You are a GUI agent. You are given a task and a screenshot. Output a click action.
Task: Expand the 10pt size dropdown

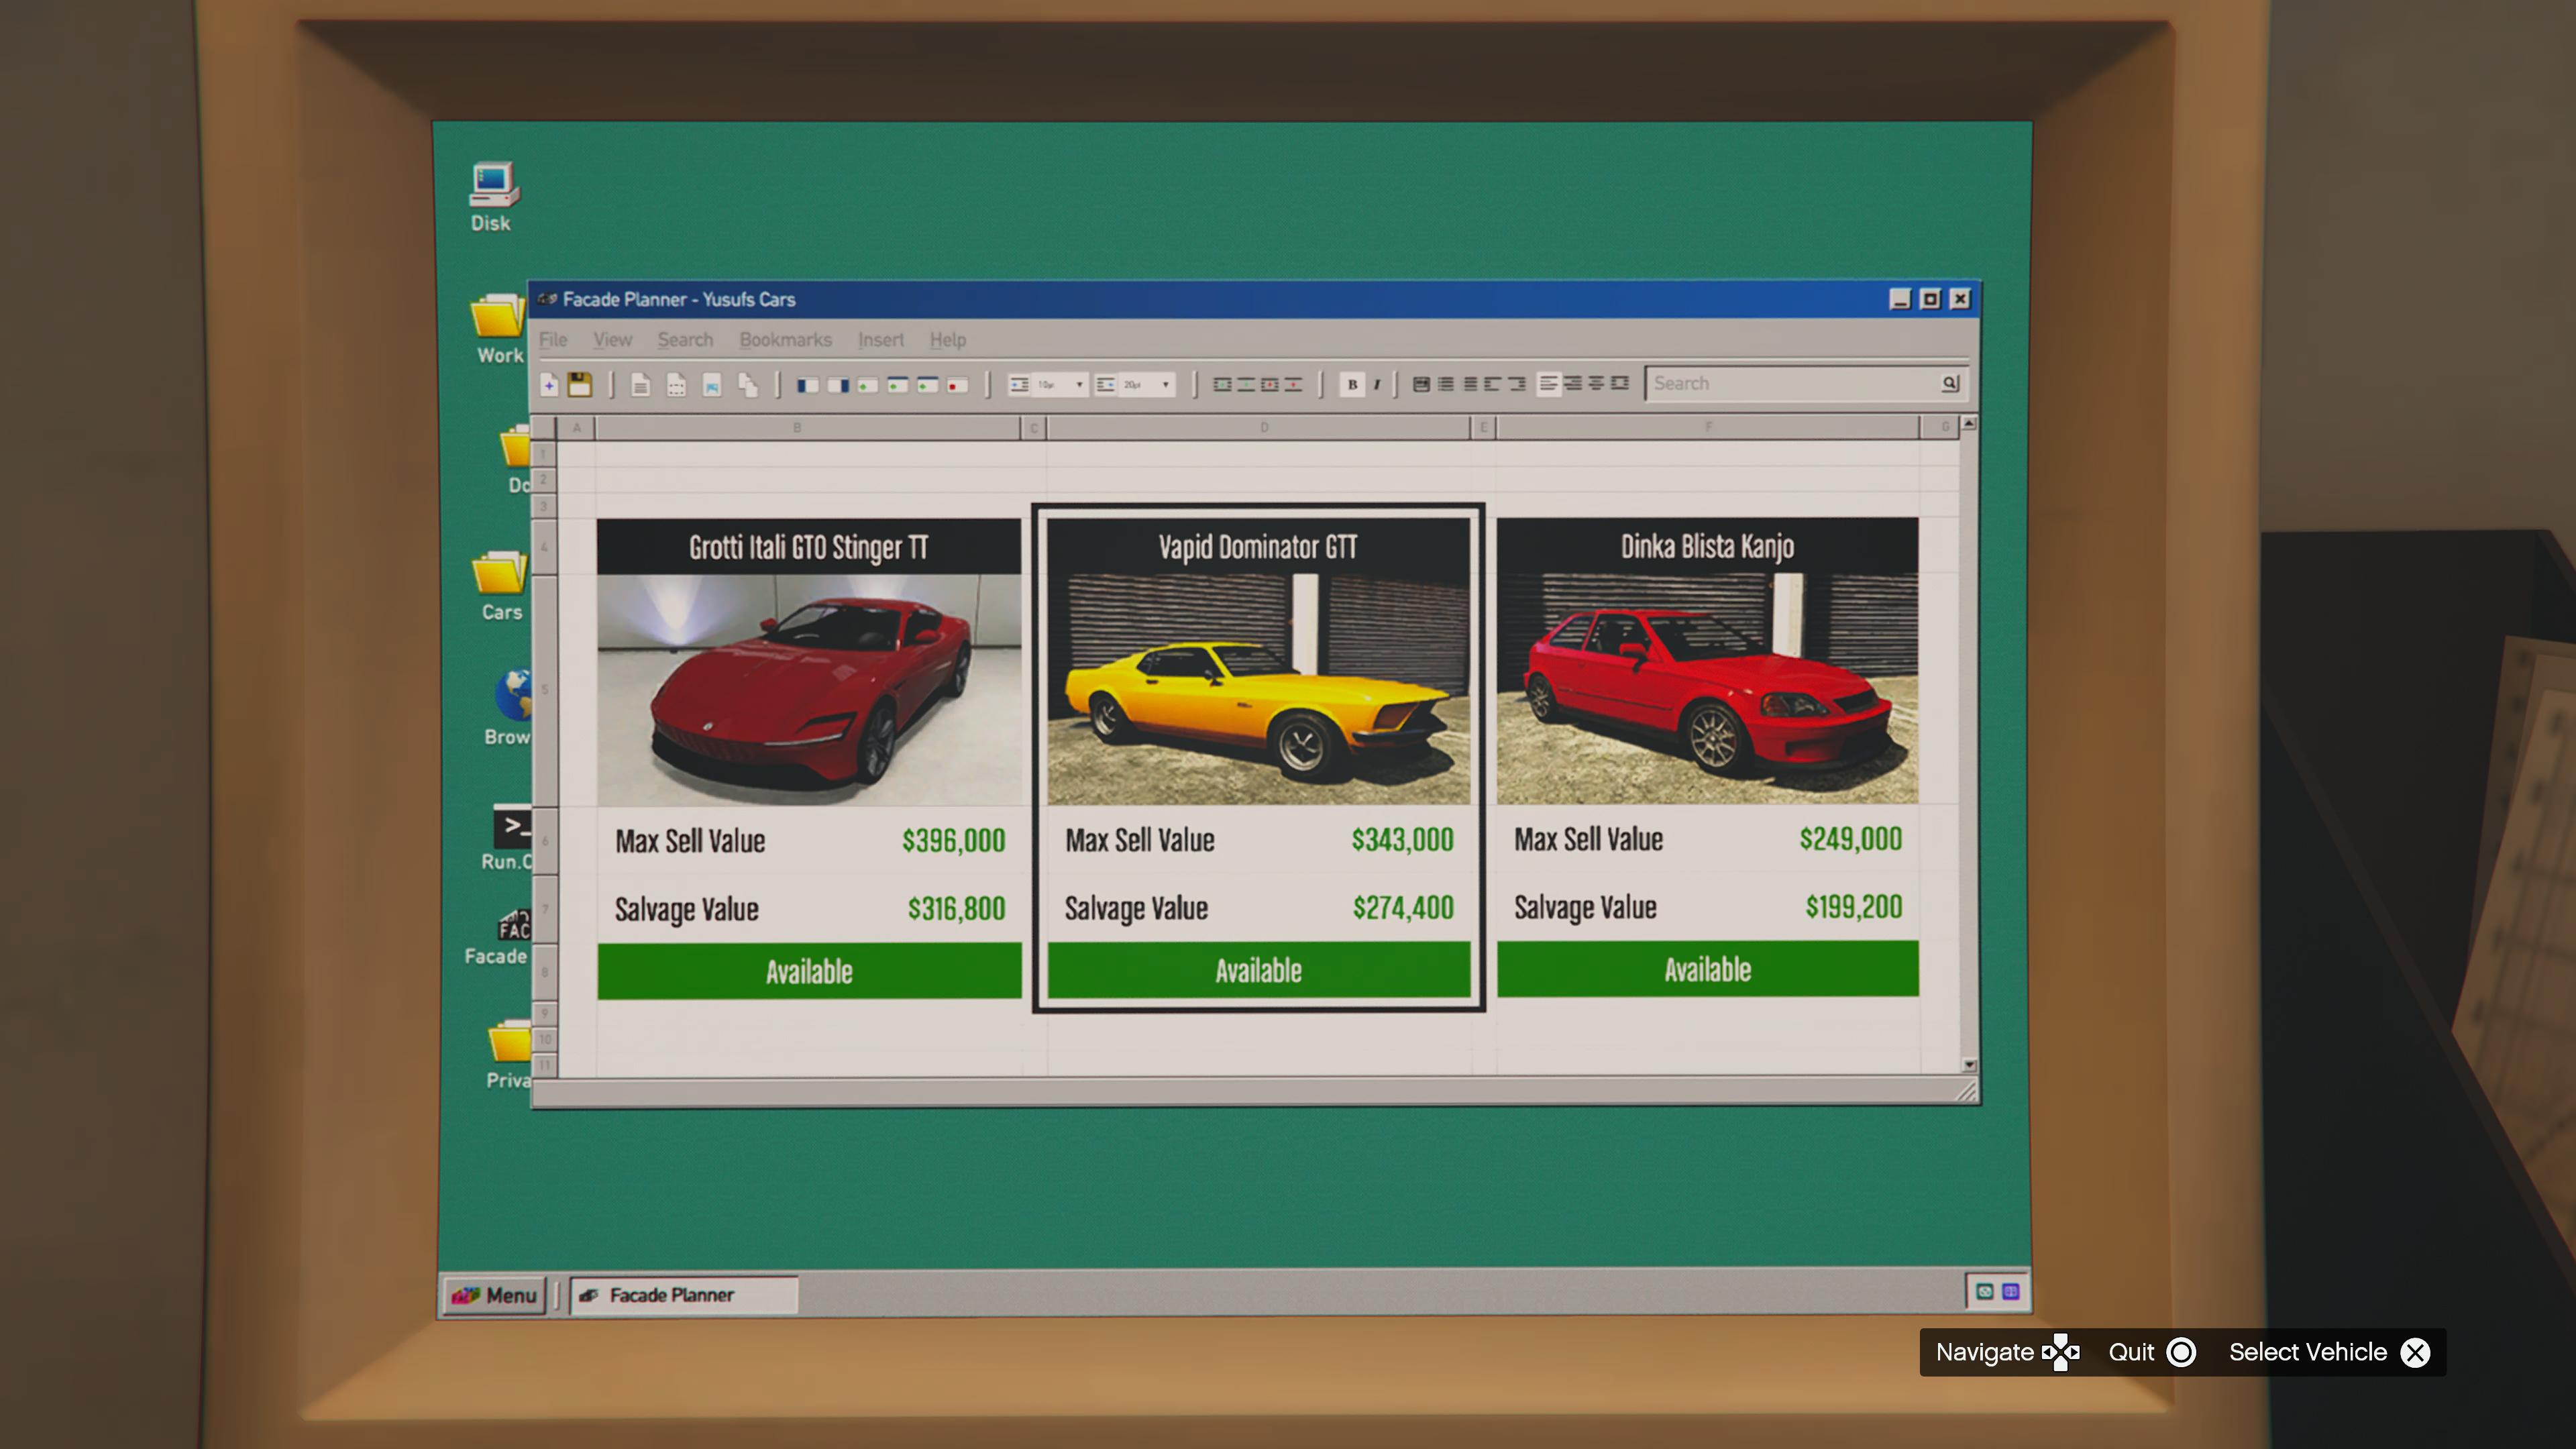[1079, 385]
